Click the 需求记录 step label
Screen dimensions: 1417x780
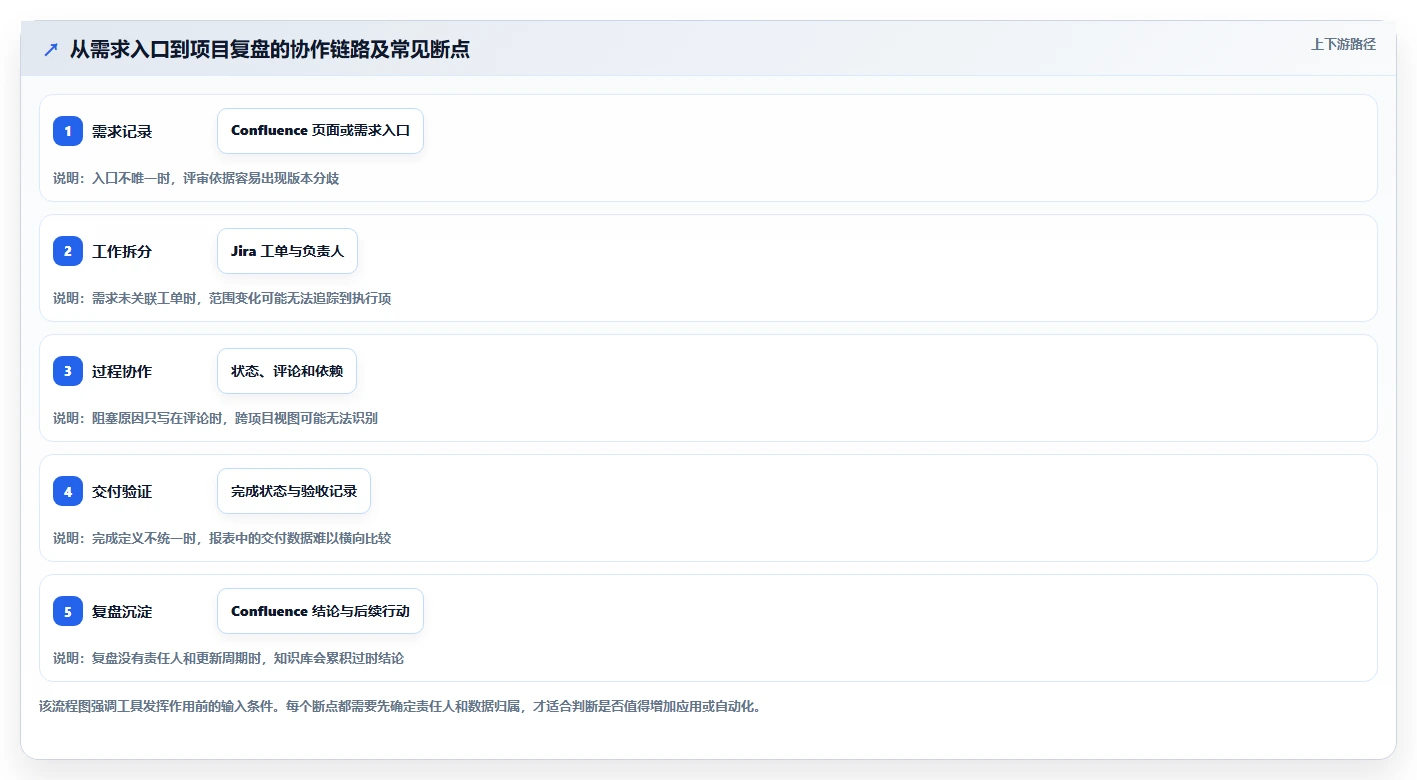tap(122, 131)
